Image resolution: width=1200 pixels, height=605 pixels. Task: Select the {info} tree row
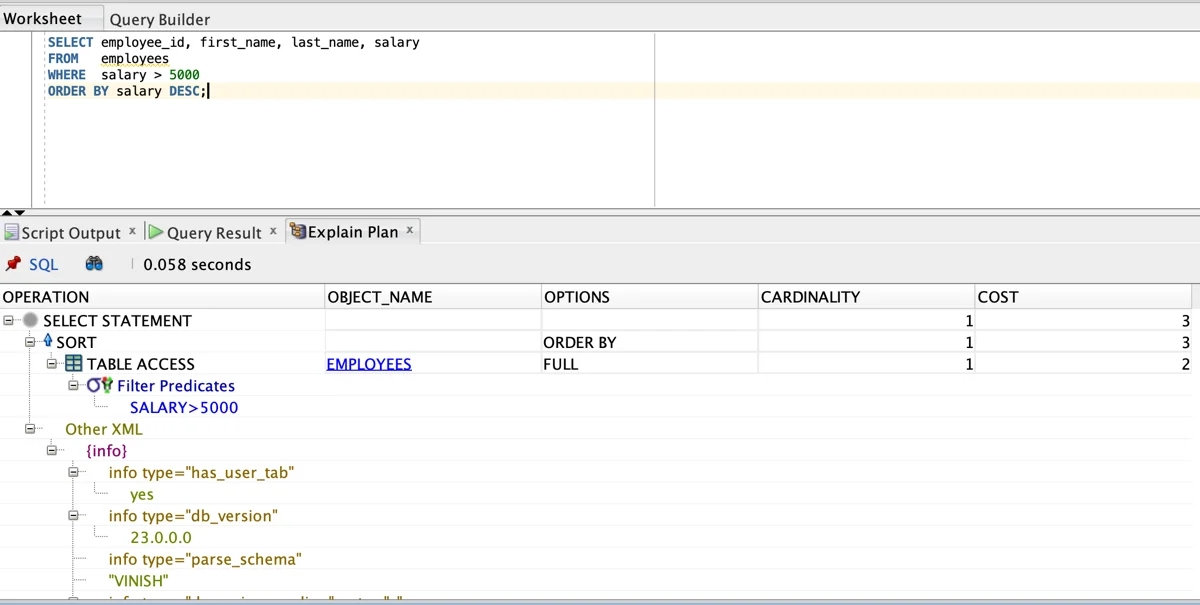[x=106, y=451]
